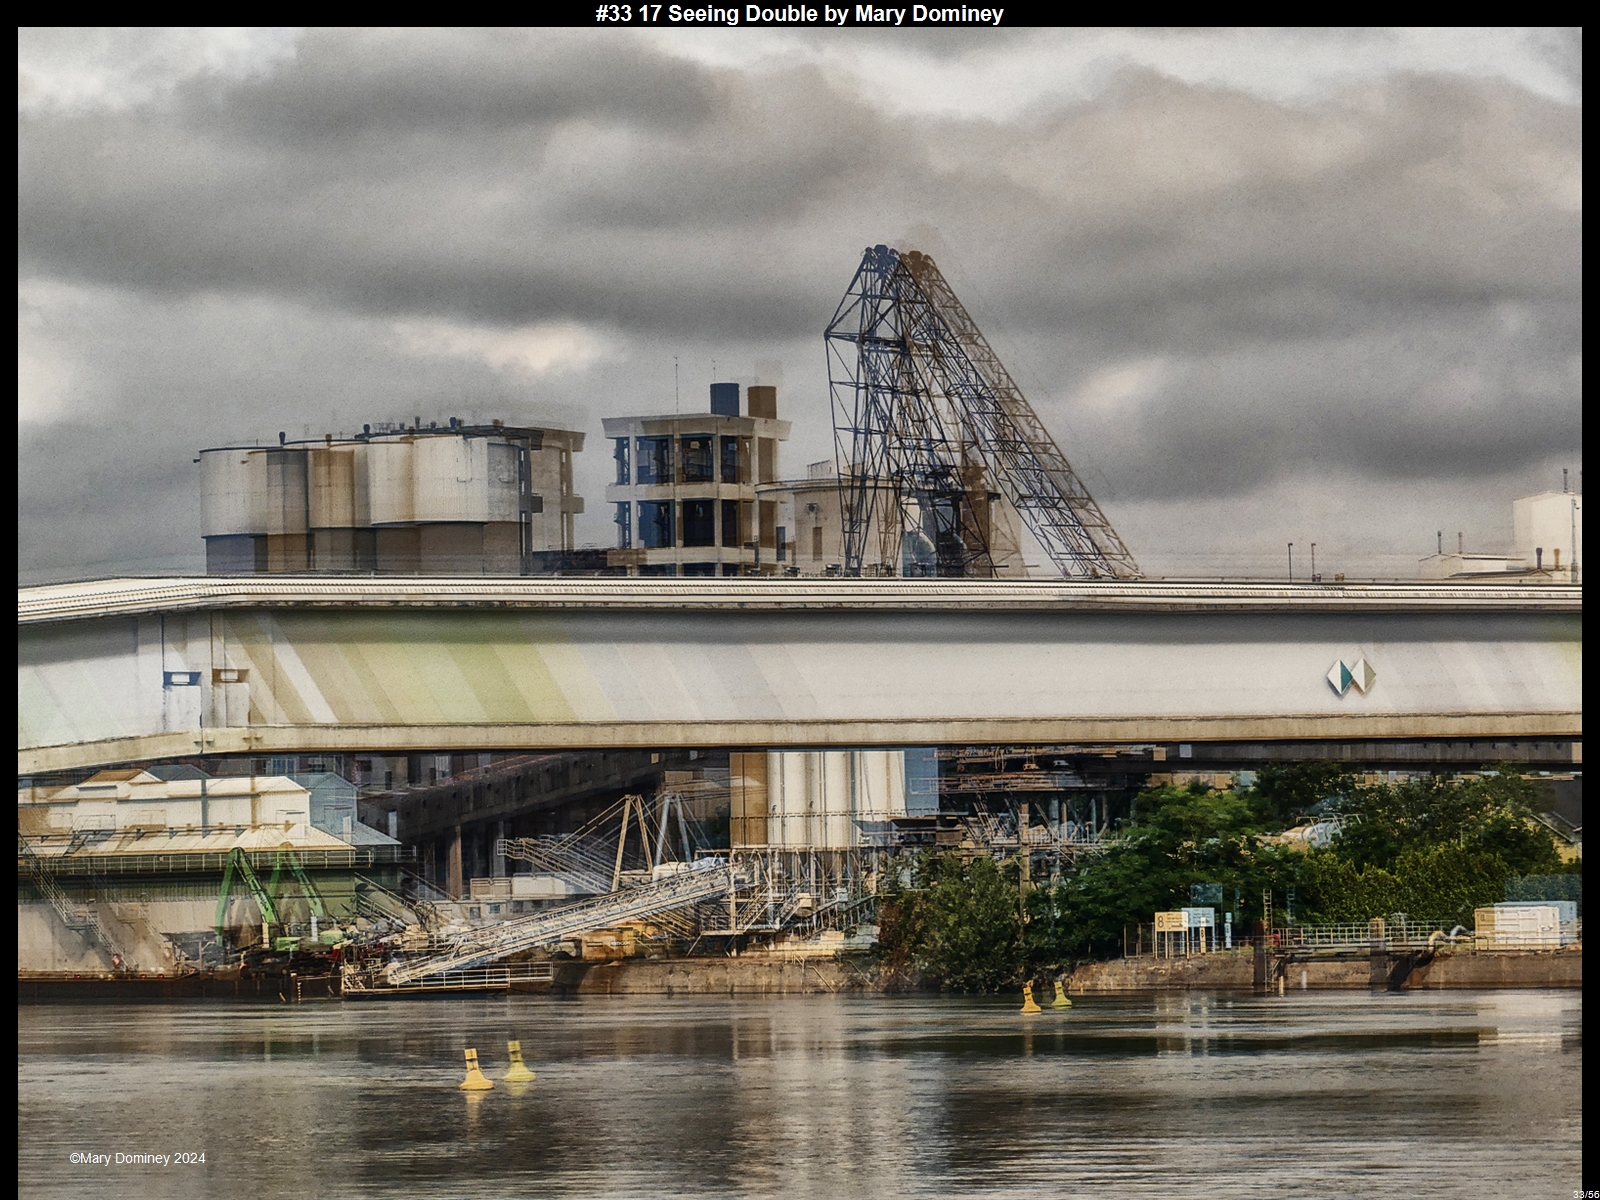Click the small blue window on the bridge's left
The image size is (1600, 1200).
tap(181, 679)
